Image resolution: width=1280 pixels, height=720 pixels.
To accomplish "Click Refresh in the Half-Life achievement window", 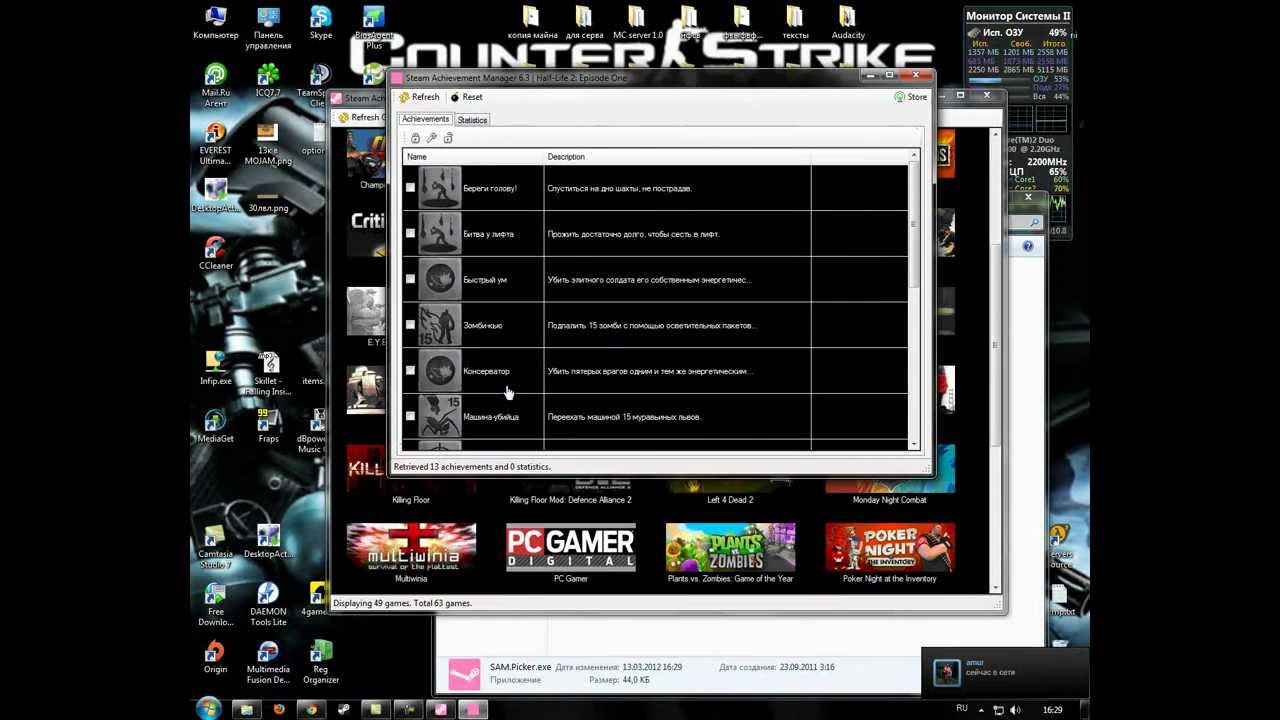I will point(419,97).
